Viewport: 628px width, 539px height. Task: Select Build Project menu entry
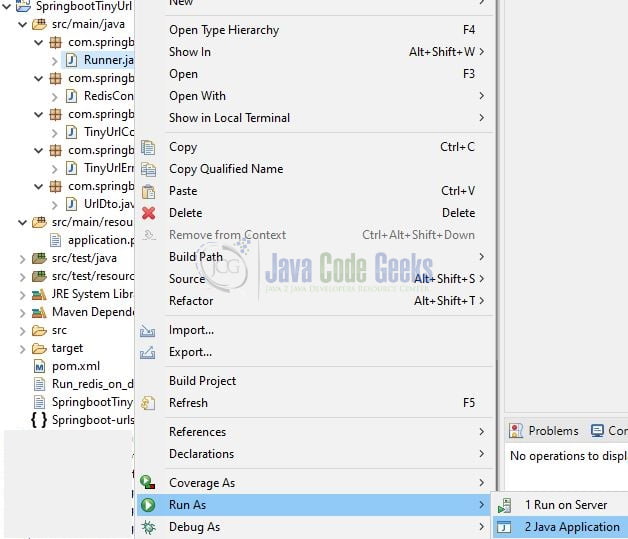(x=315, y=381)
